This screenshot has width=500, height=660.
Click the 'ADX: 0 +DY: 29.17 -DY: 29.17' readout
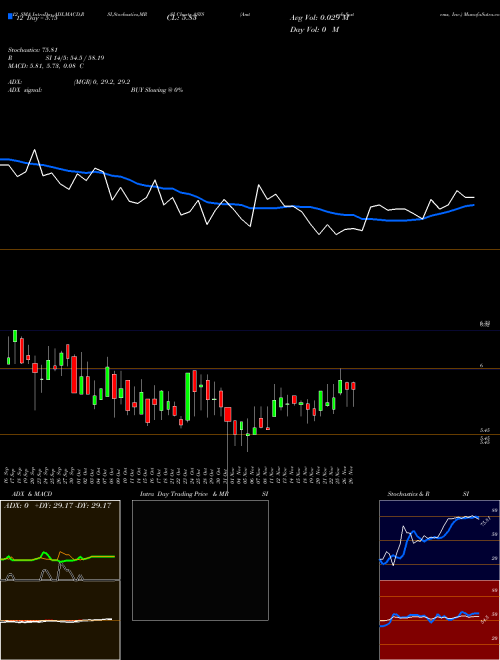[x=58, y=506]
